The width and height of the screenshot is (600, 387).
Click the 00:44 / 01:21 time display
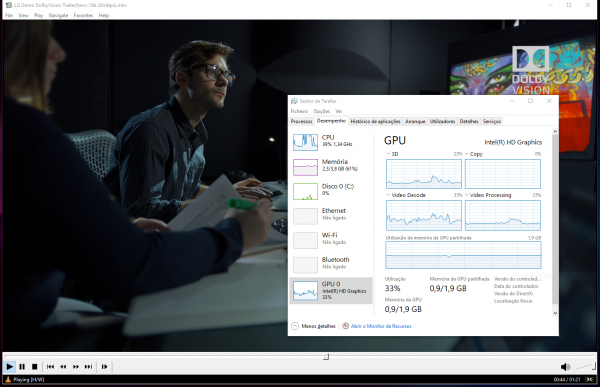tap(567, 380)
